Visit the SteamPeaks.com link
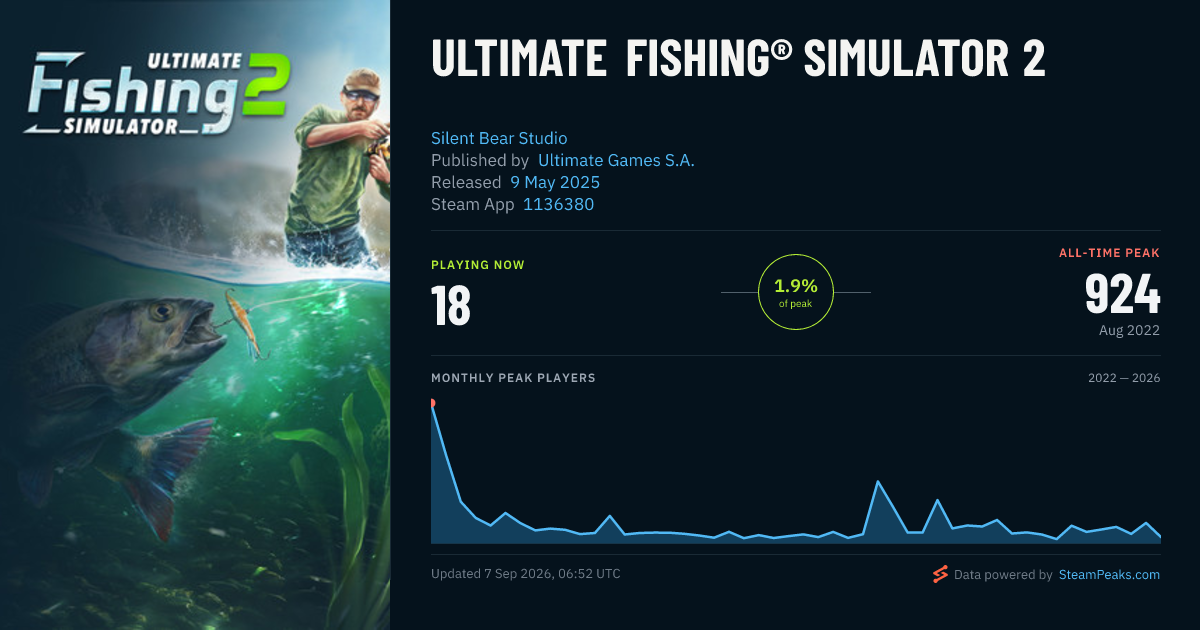1200x630 pixels. 1109,575
